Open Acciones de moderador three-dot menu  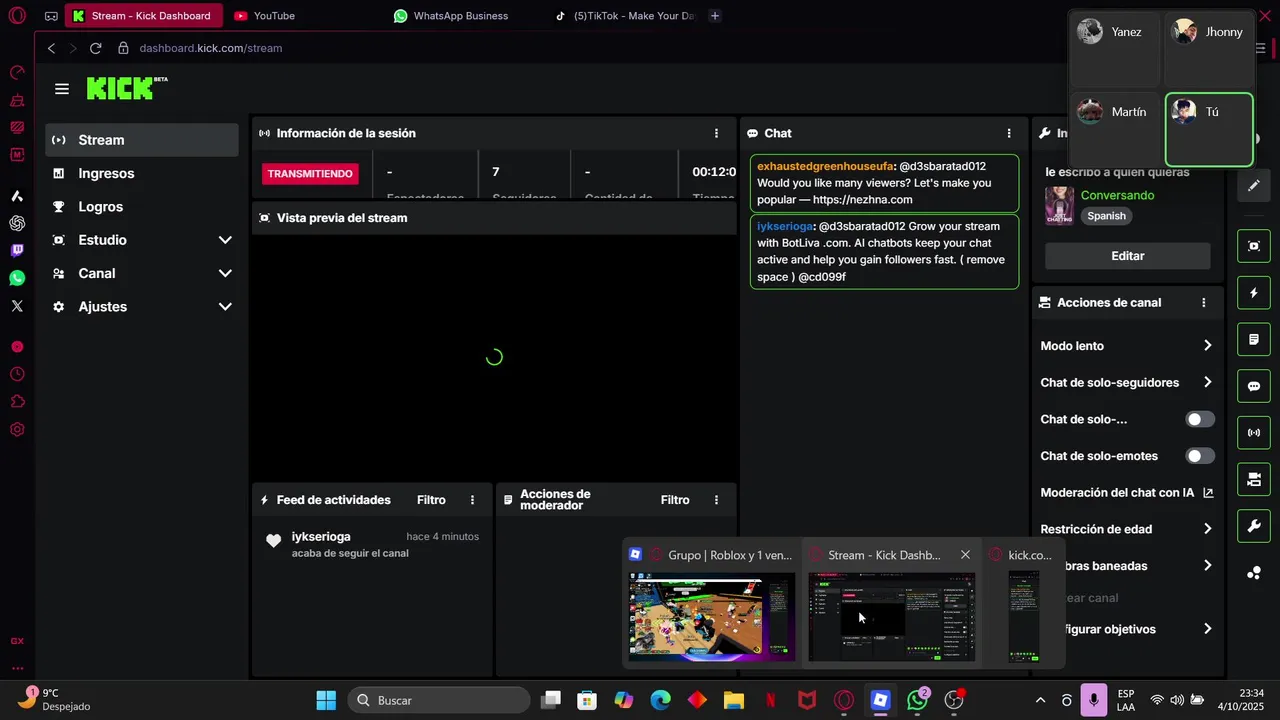point(716,500)
